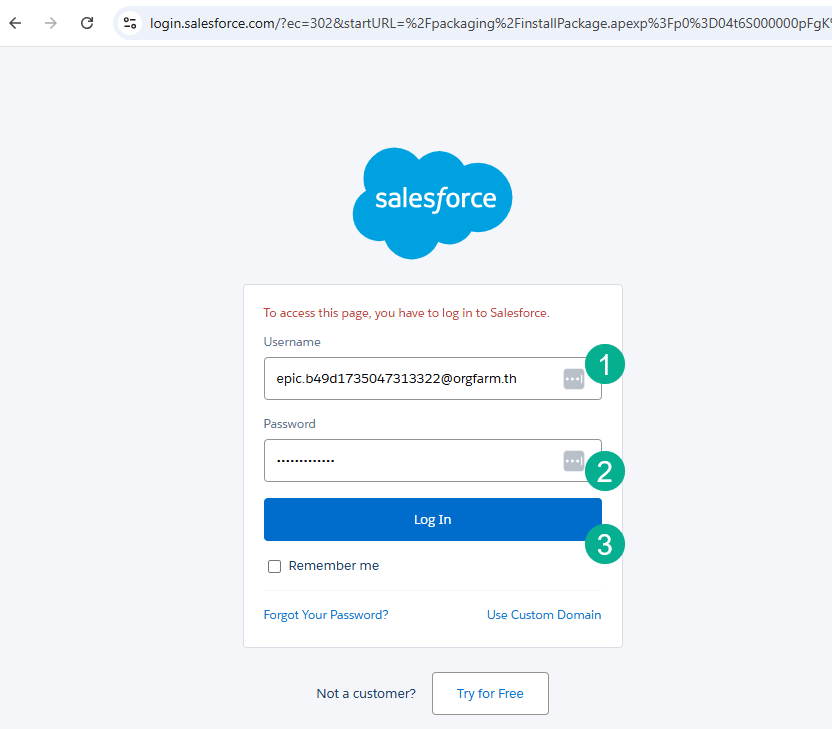
Task: Click the green step 1 badge
Action: [605, 364]
